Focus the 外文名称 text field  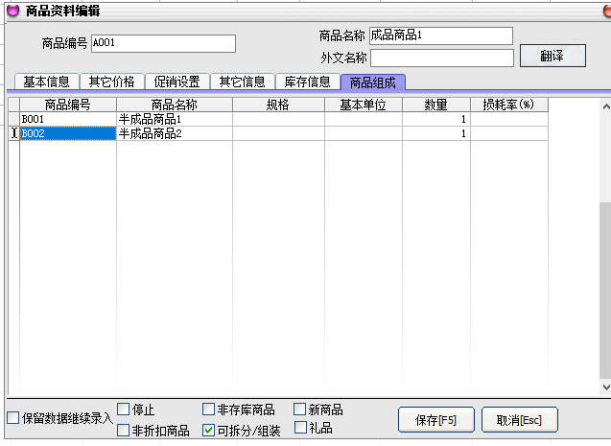pyautogui.click(x=440, y=57)
